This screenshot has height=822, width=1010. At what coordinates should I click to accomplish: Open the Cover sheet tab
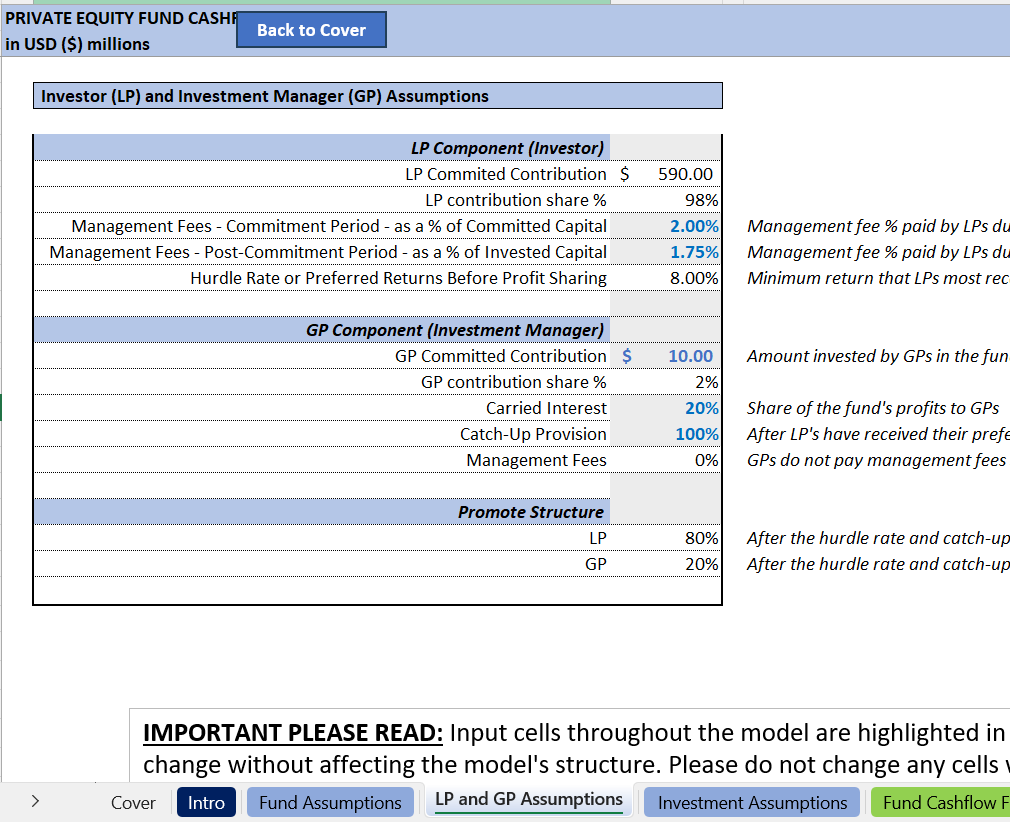[133, 803]
